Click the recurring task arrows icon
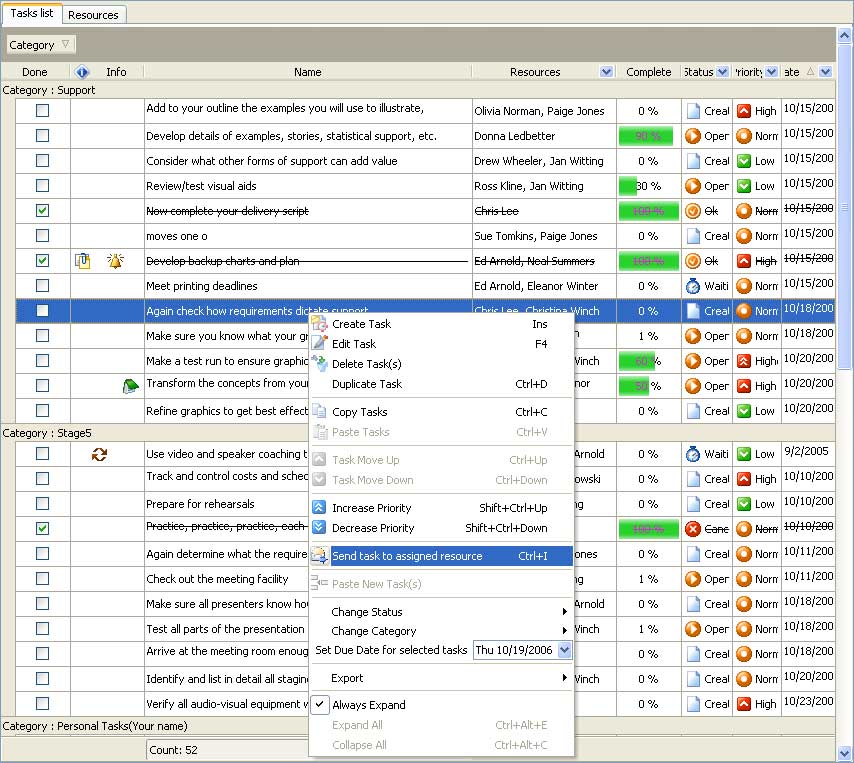Screen dimensions: 854x763 pos(99,454)
